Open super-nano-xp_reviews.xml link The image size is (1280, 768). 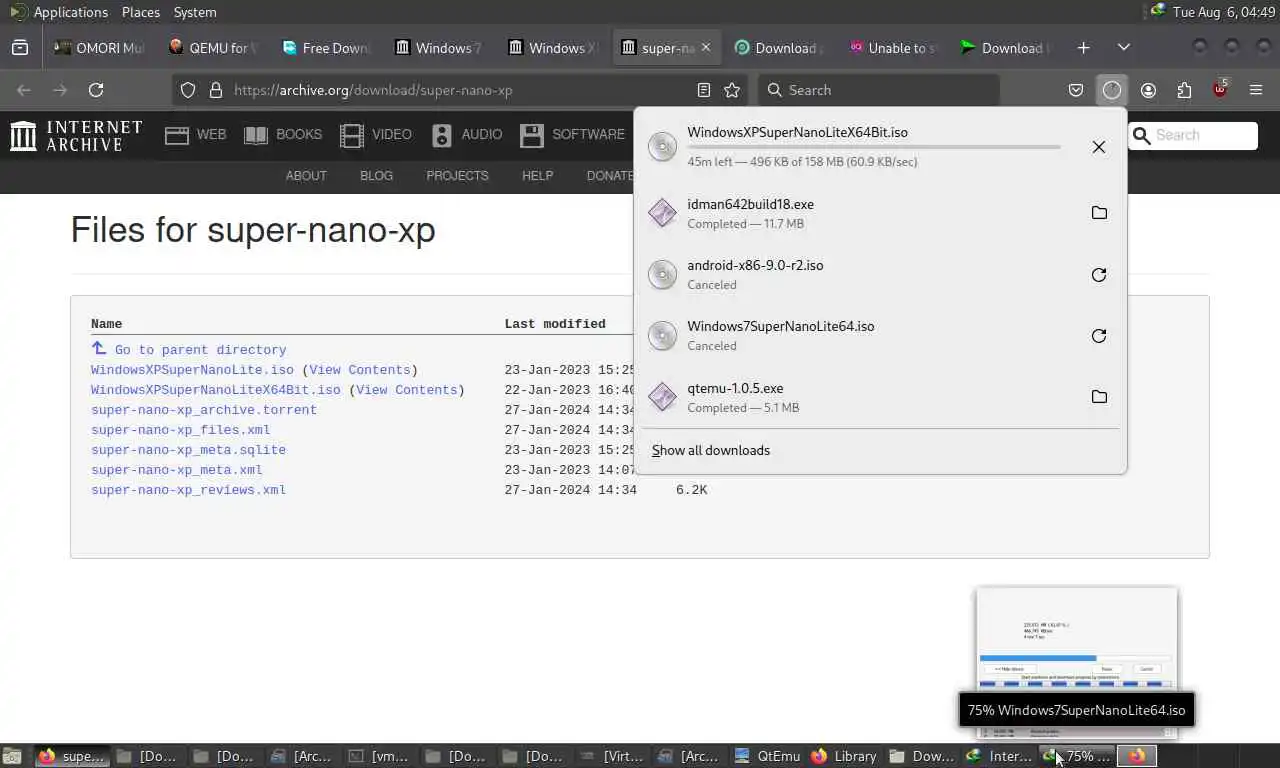pyautogui.click(x=188, y=490)
